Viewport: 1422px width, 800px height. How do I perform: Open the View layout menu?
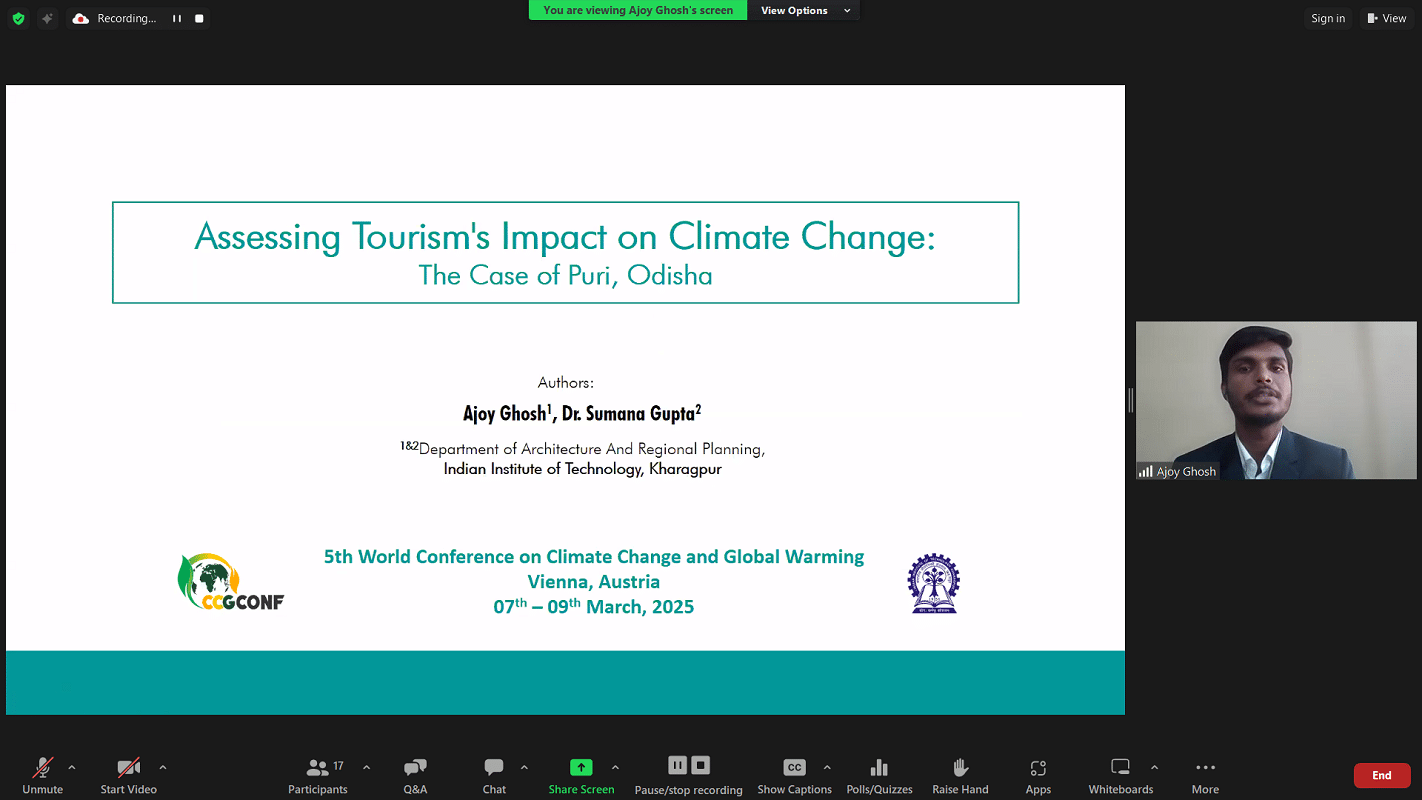coord(1387,18)
